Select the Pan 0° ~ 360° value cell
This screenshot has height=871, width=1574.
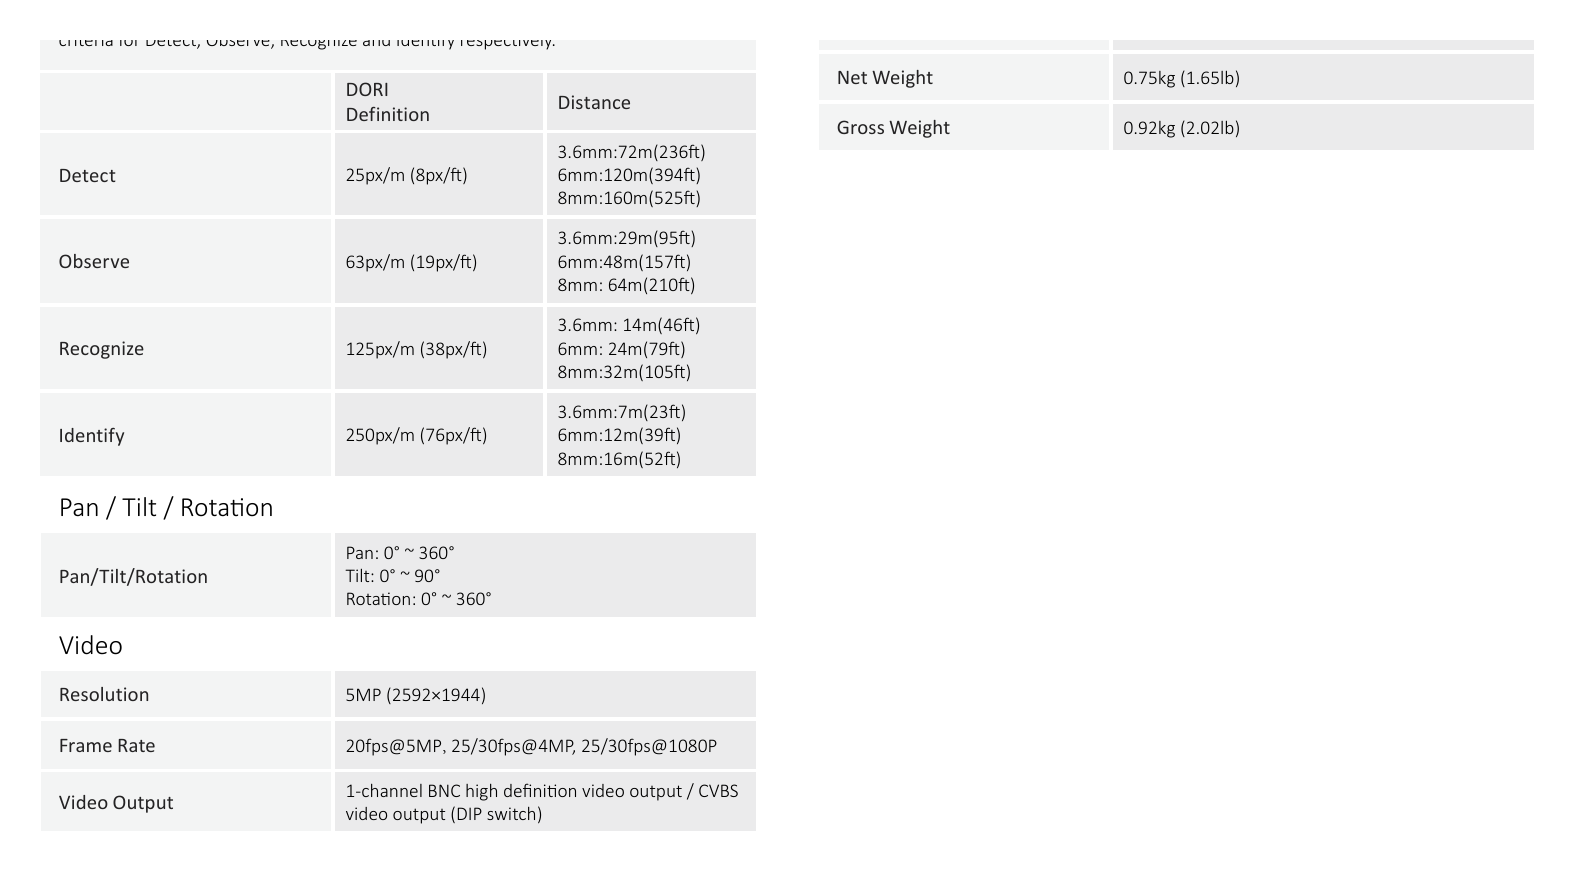(x=545, y=575)
